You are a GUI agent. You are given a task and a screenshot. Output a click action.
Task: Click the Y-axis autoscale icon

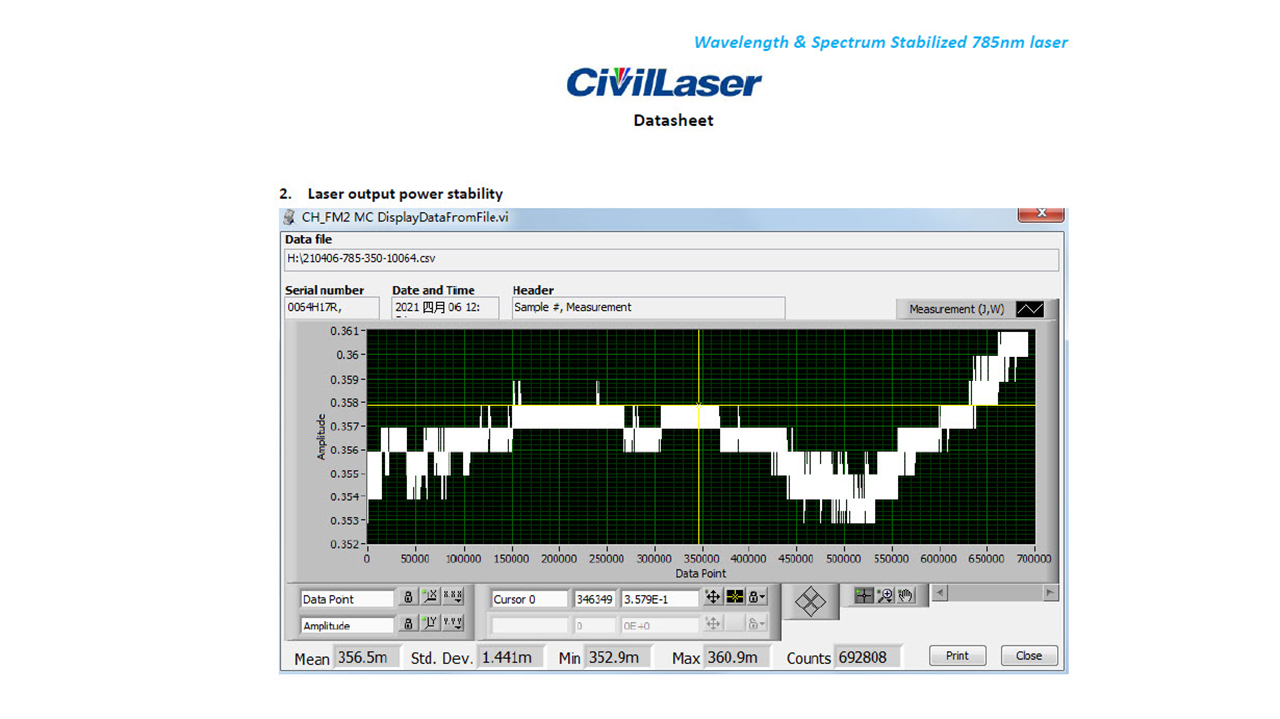coord(431,625)
